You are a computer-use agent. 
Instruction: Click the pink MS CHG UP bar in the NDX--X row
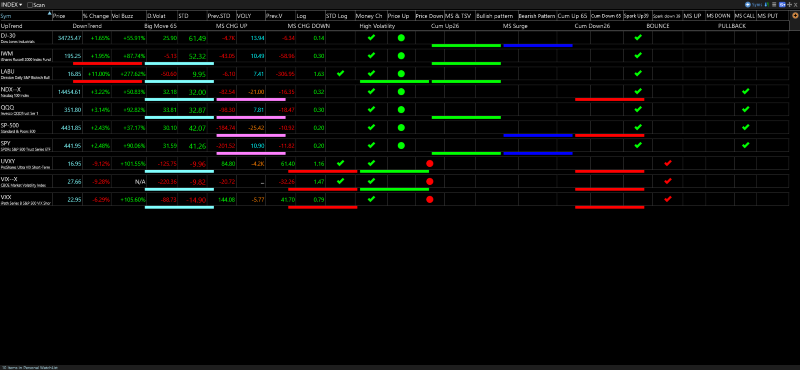(251, 99)
